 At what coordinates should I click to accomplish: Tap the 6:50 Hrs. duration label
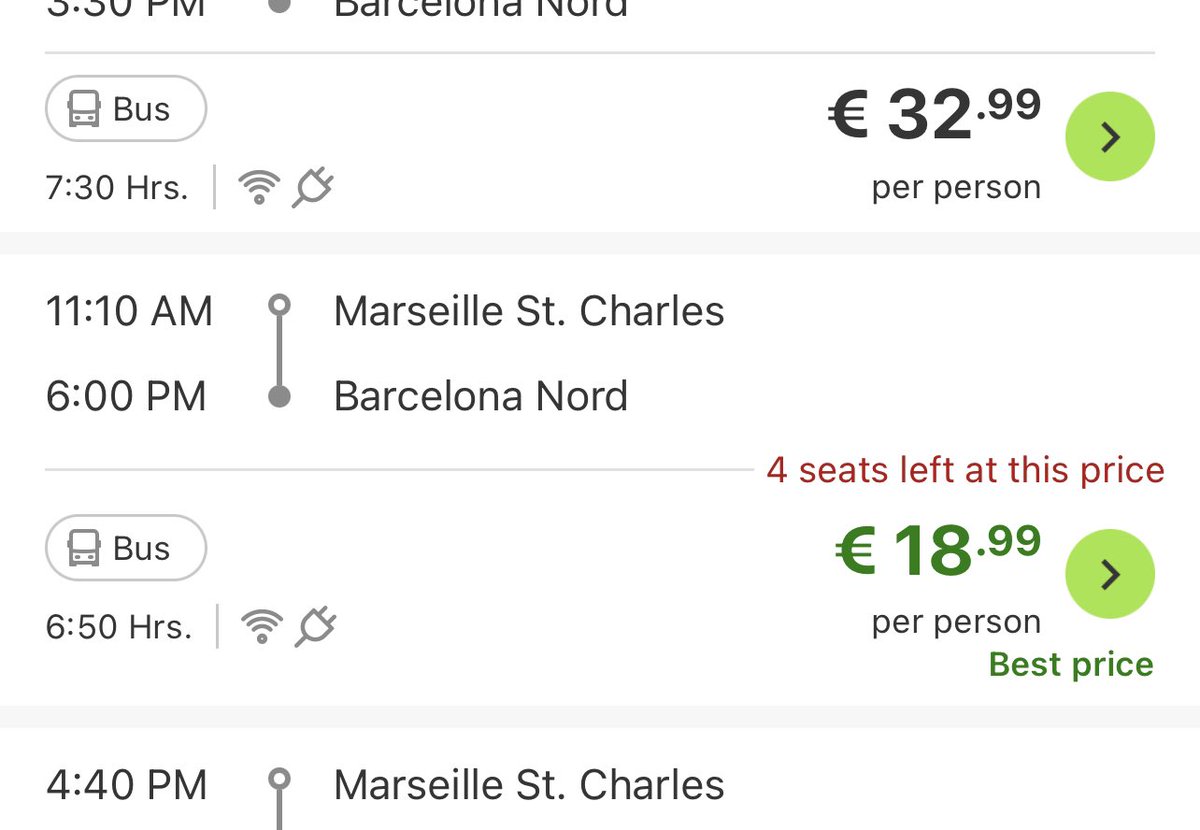coord(118,627)
